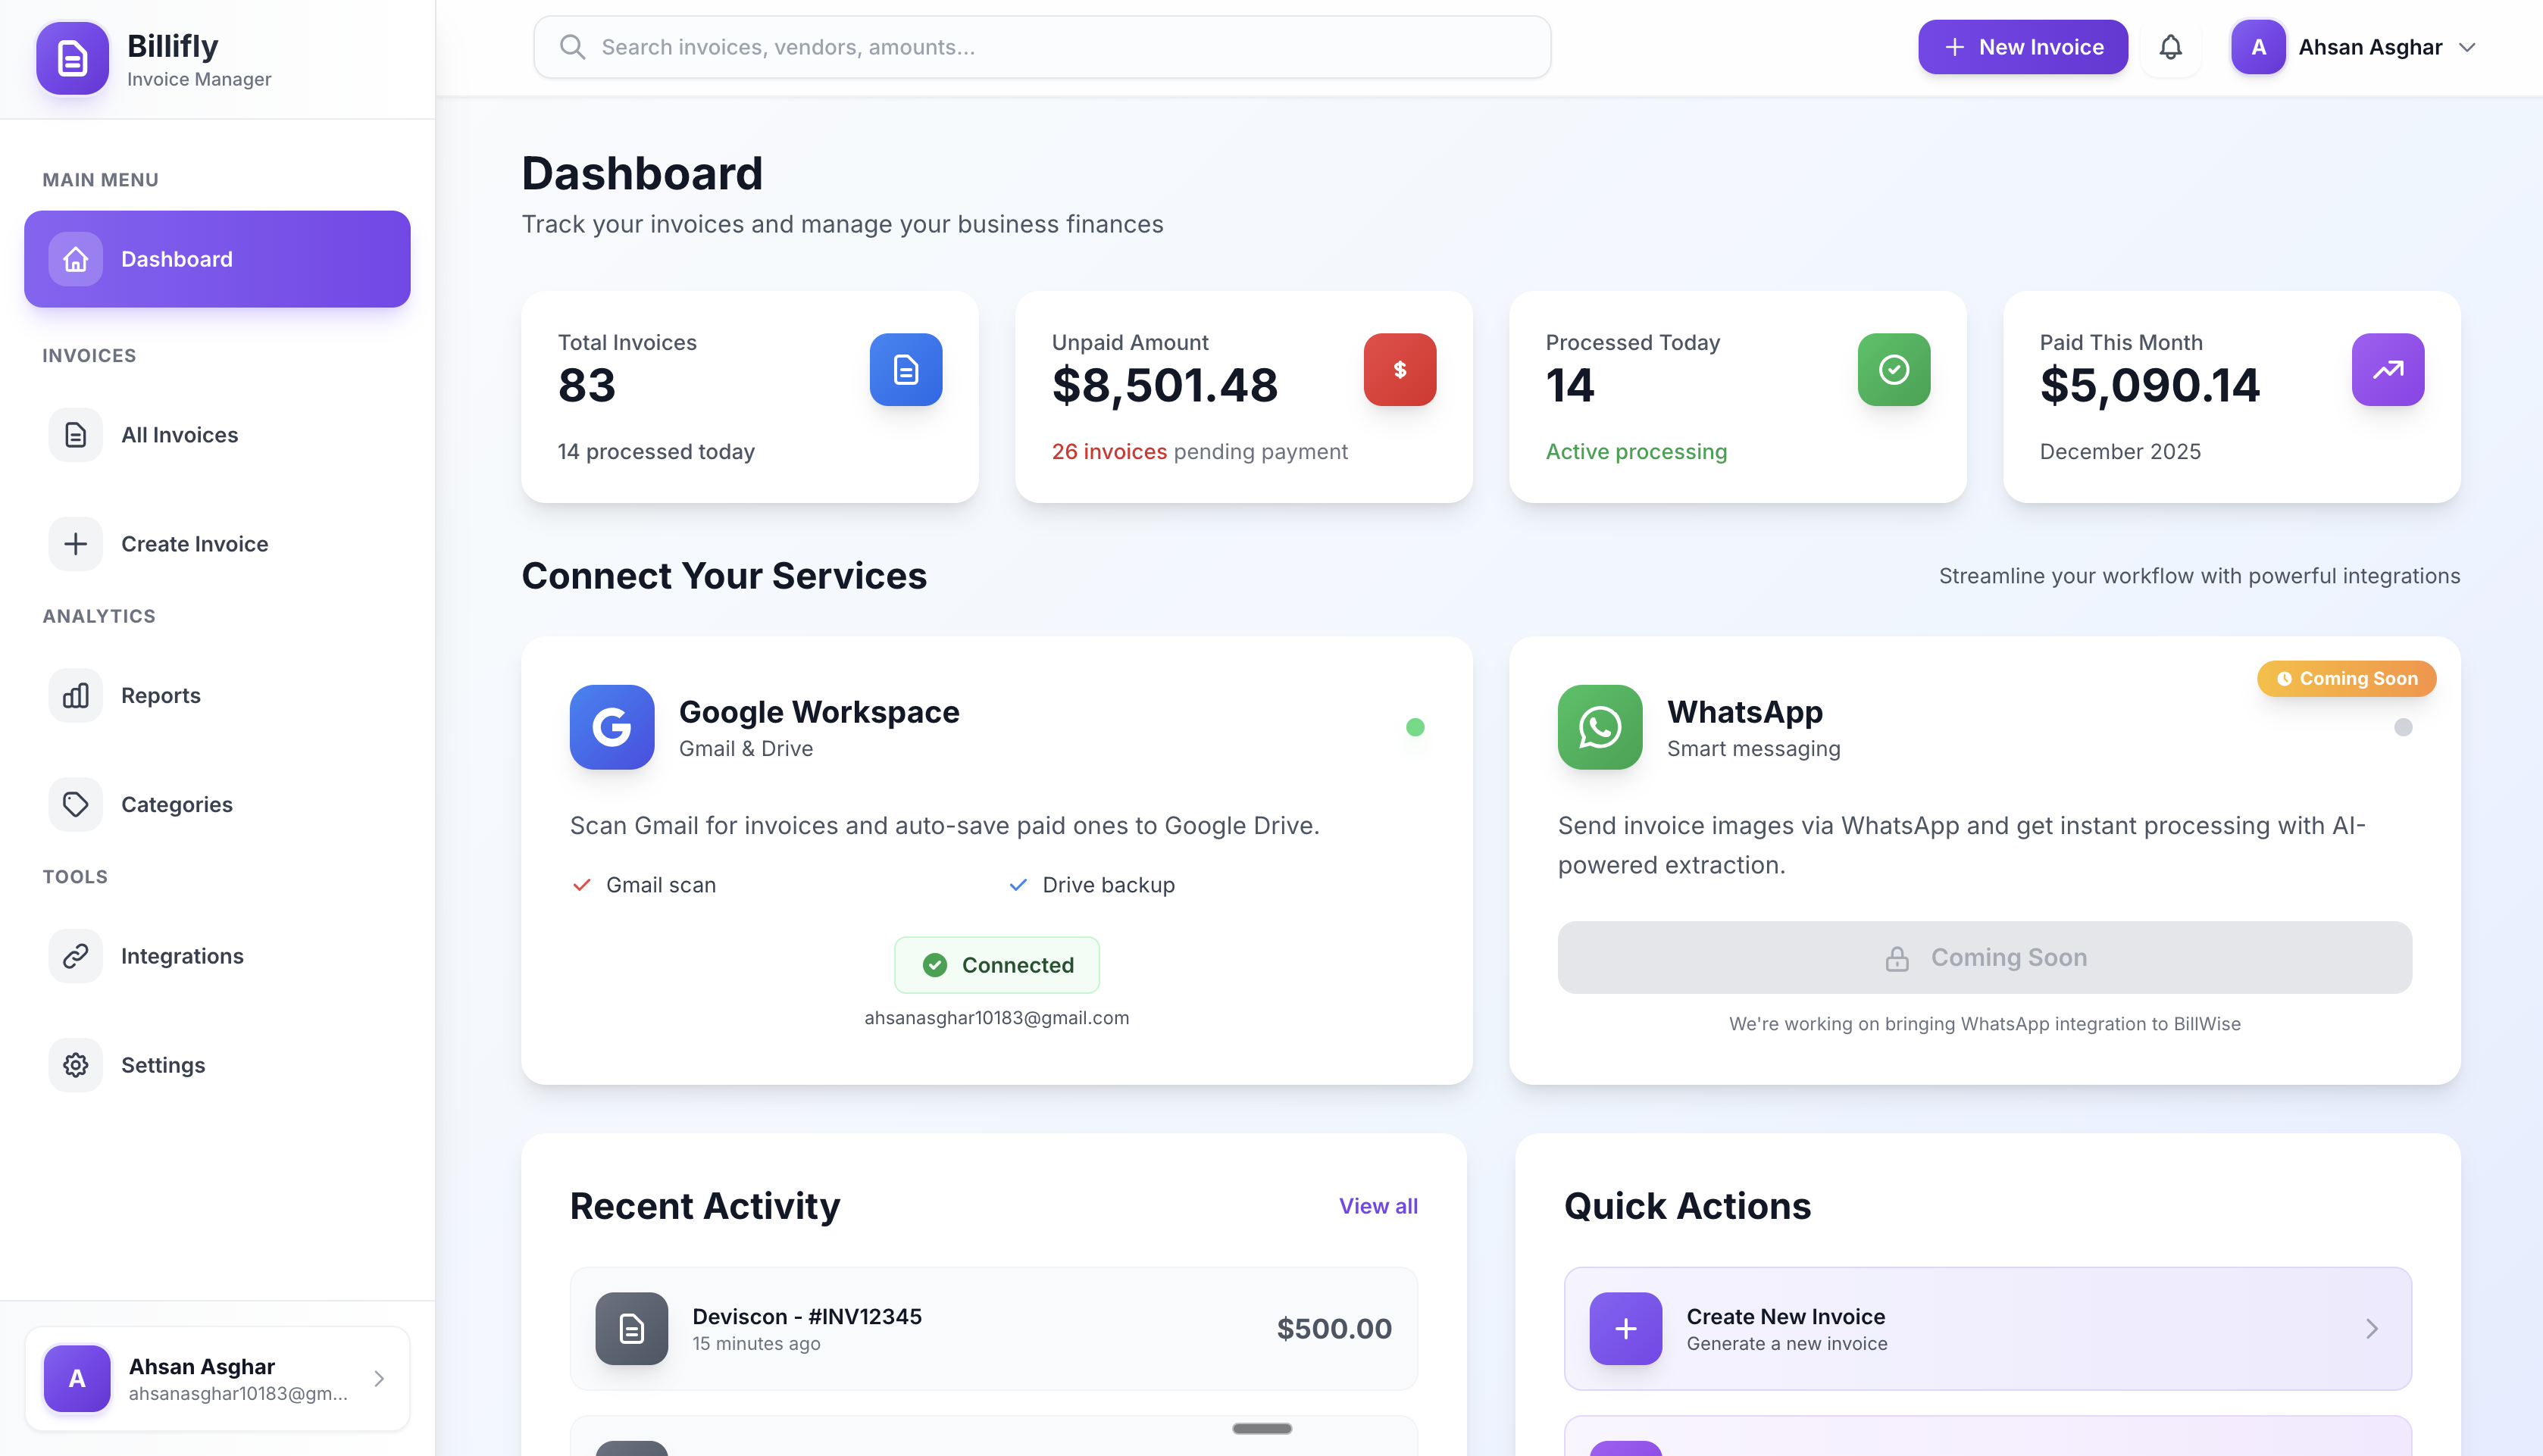This screenshot has width=2543, height=1456.
Task: Click the Create Invoice plus icon
Action: point(76,544)
